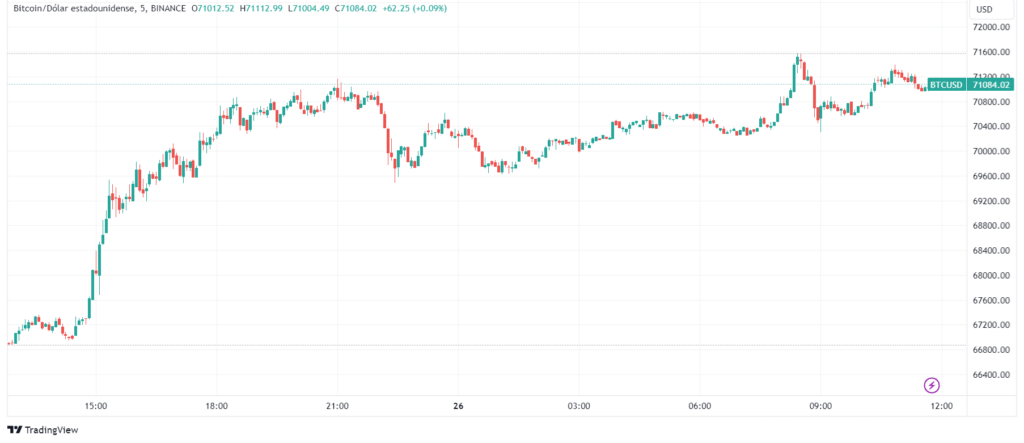Viewport: 1024px width, 443px height.
Task: Select the 03:00 time axis label
Action: (579, 406)
